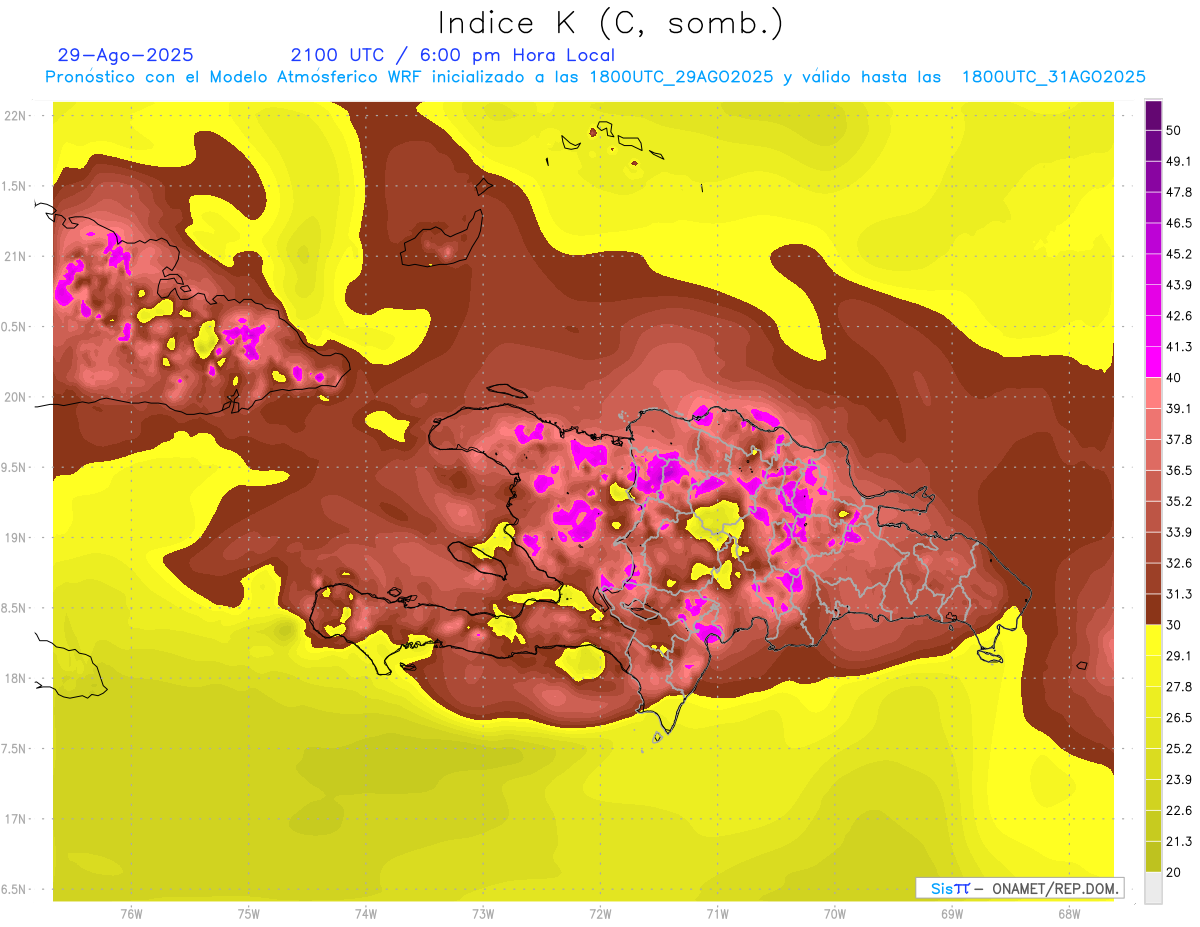Click the colorbar value '41.3'

pyautogui.click(x=1179, y=347)
